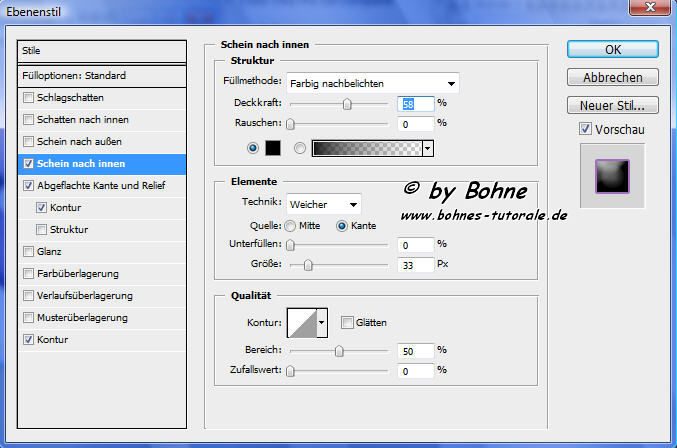Viewport: 677px width, 448px height.
Task: Open the Füllmethode dropdown
Action: [372, 83]
